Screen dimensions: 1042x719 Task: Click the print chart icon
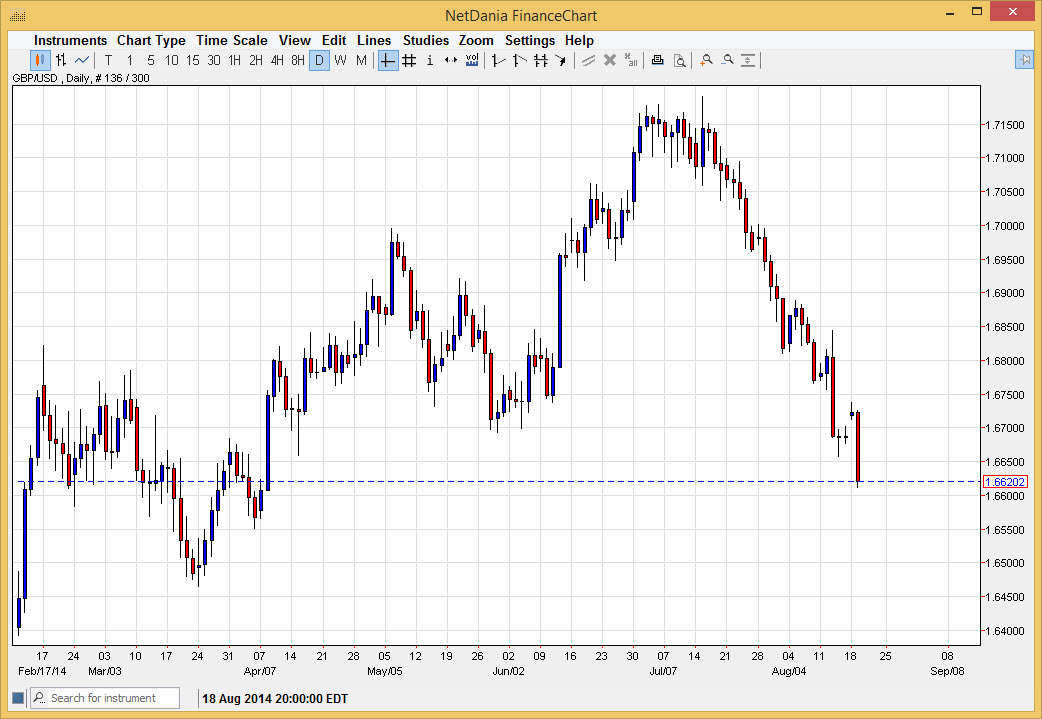click(657, 60)
